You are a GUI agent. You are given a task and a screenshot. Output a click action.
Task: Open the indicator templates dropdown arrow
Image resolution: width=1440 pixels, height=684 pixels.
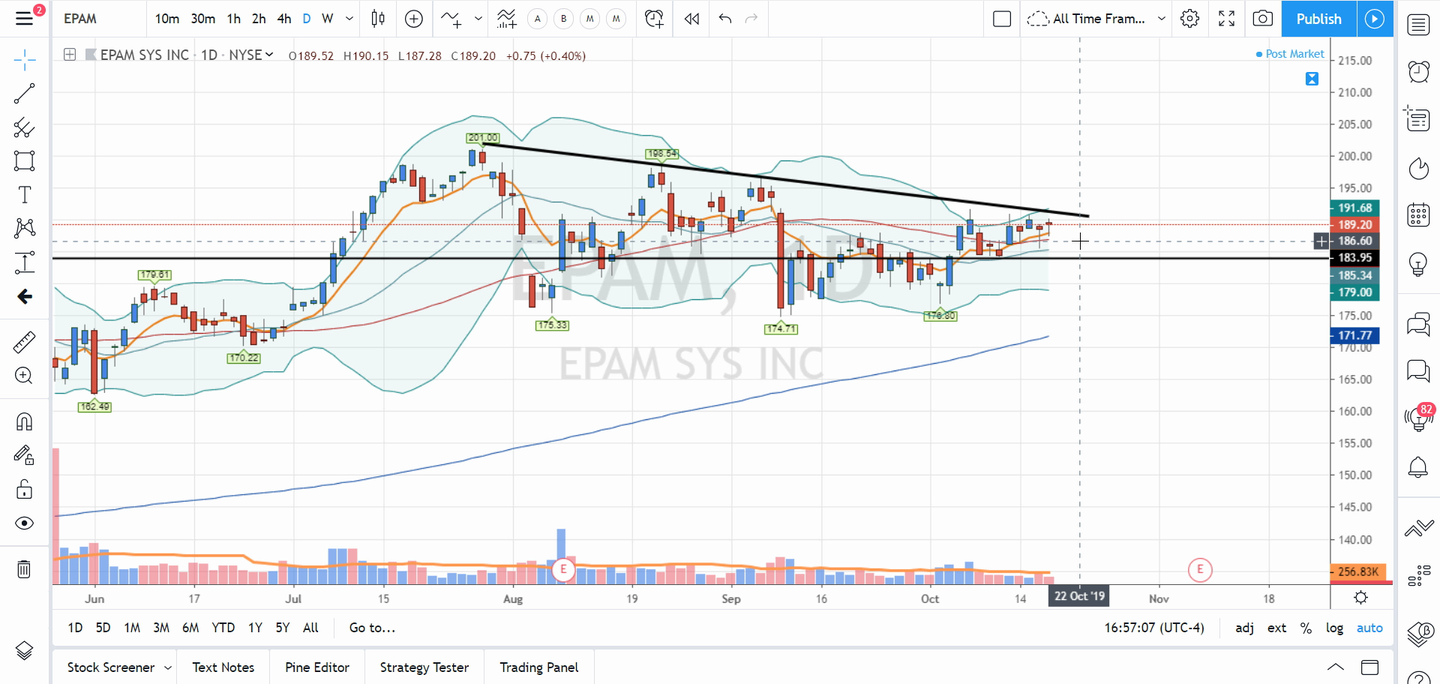tap(478, 19)
